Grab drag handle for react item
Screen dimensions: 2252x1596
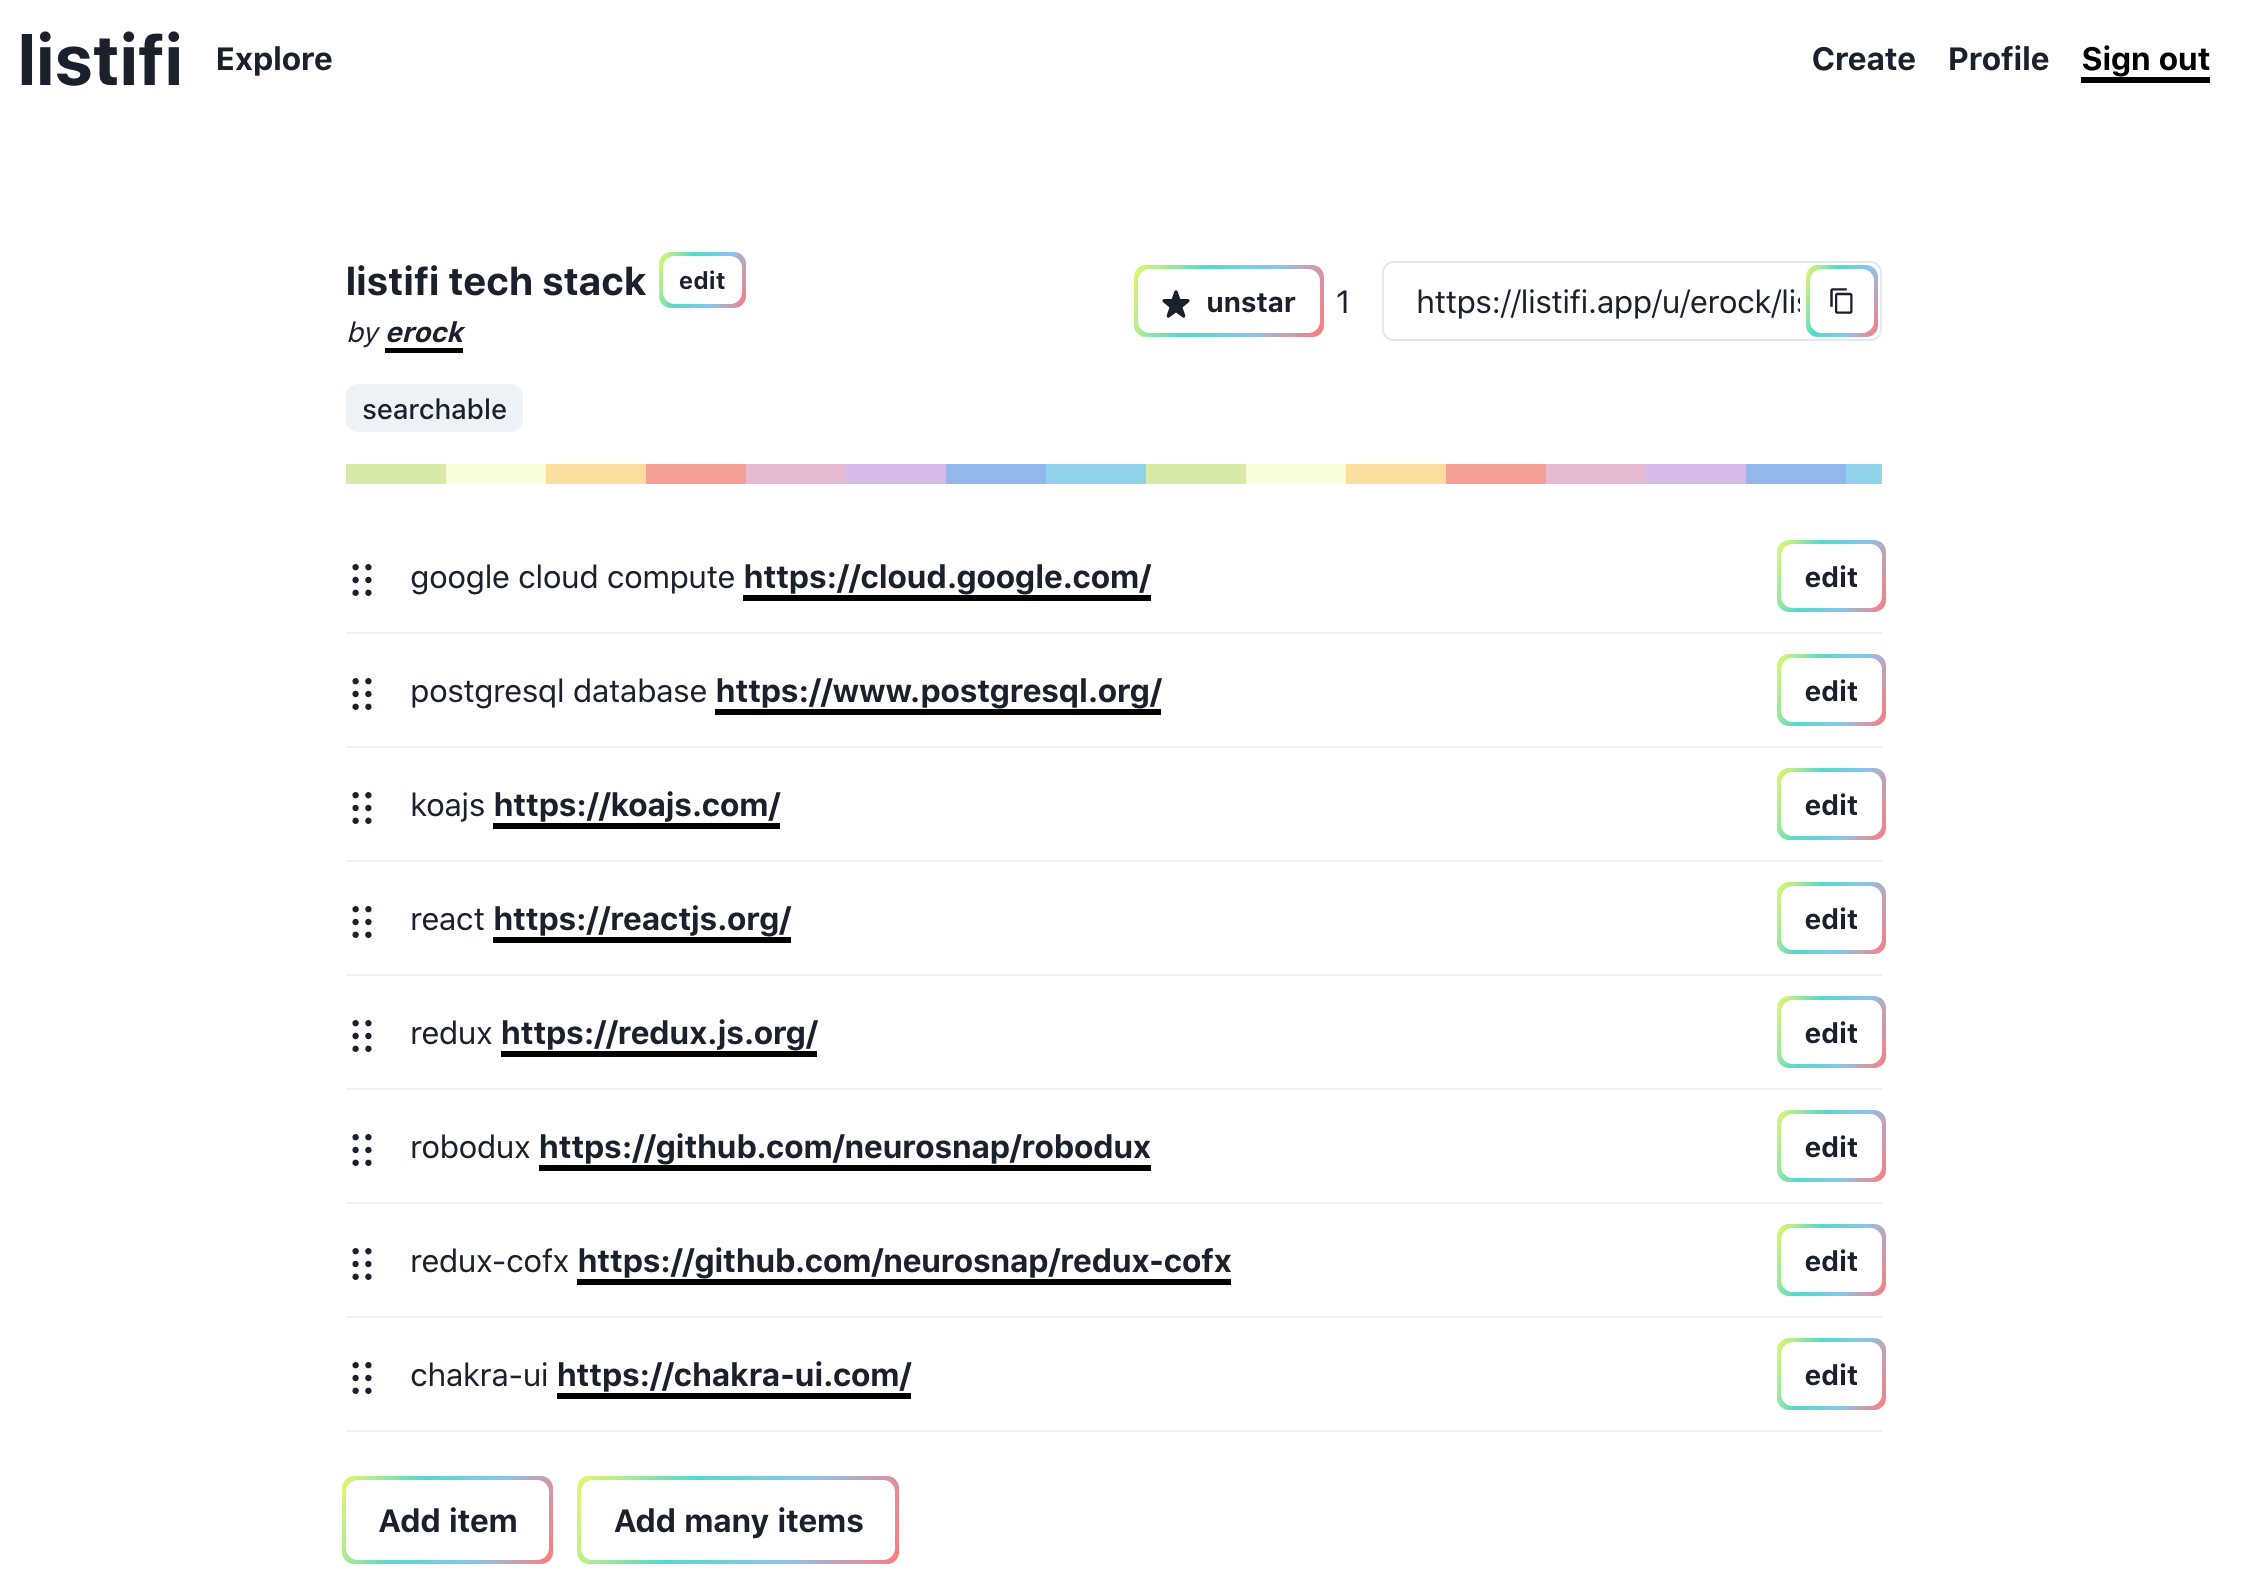(x=362, y=921)
